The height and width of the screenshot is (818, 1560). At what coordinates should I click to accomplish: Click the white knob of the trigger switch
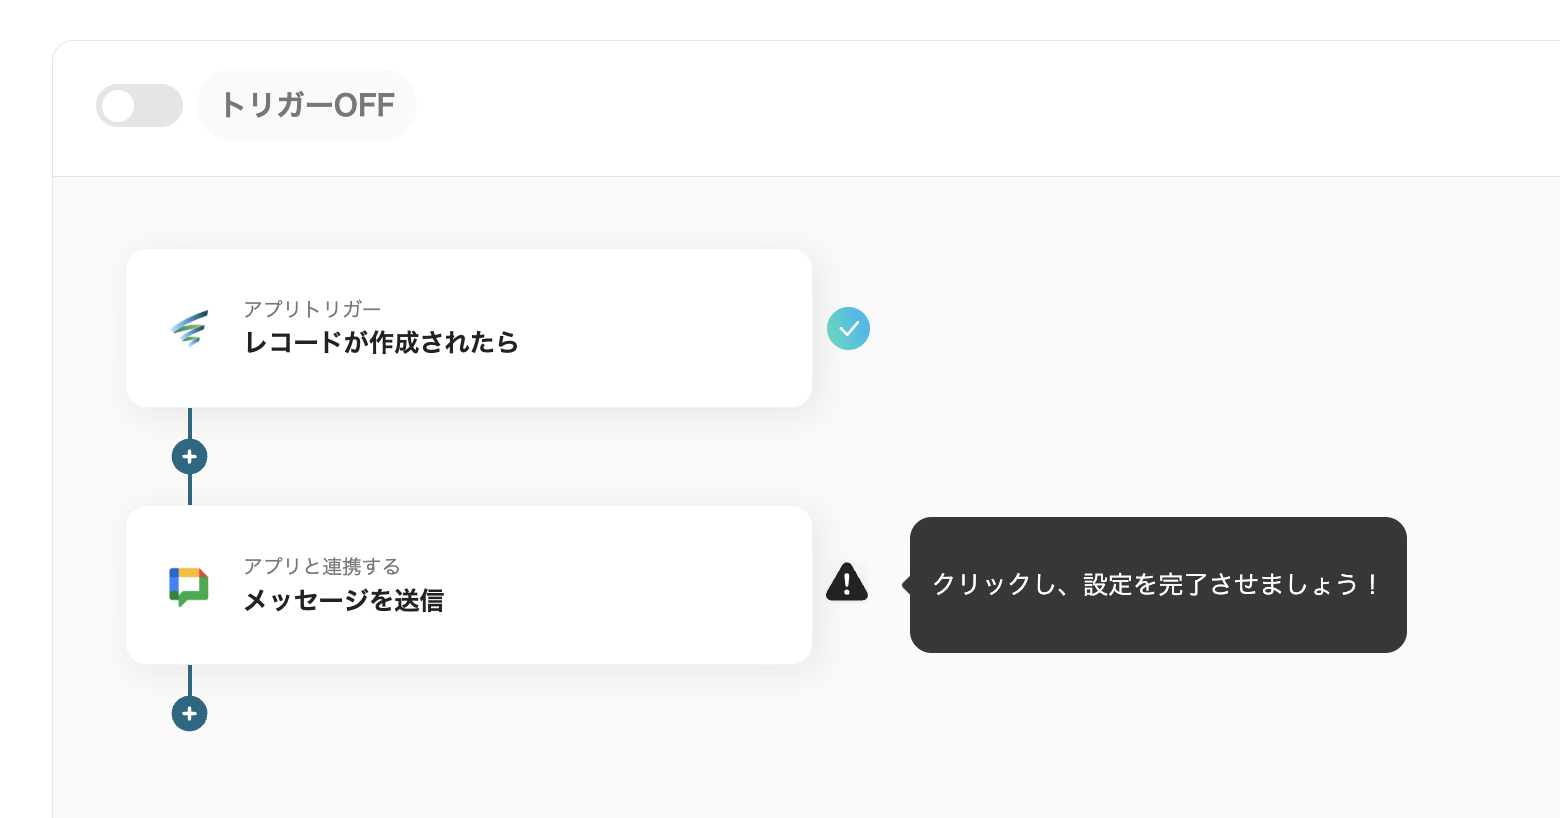[x=118, y=106]
